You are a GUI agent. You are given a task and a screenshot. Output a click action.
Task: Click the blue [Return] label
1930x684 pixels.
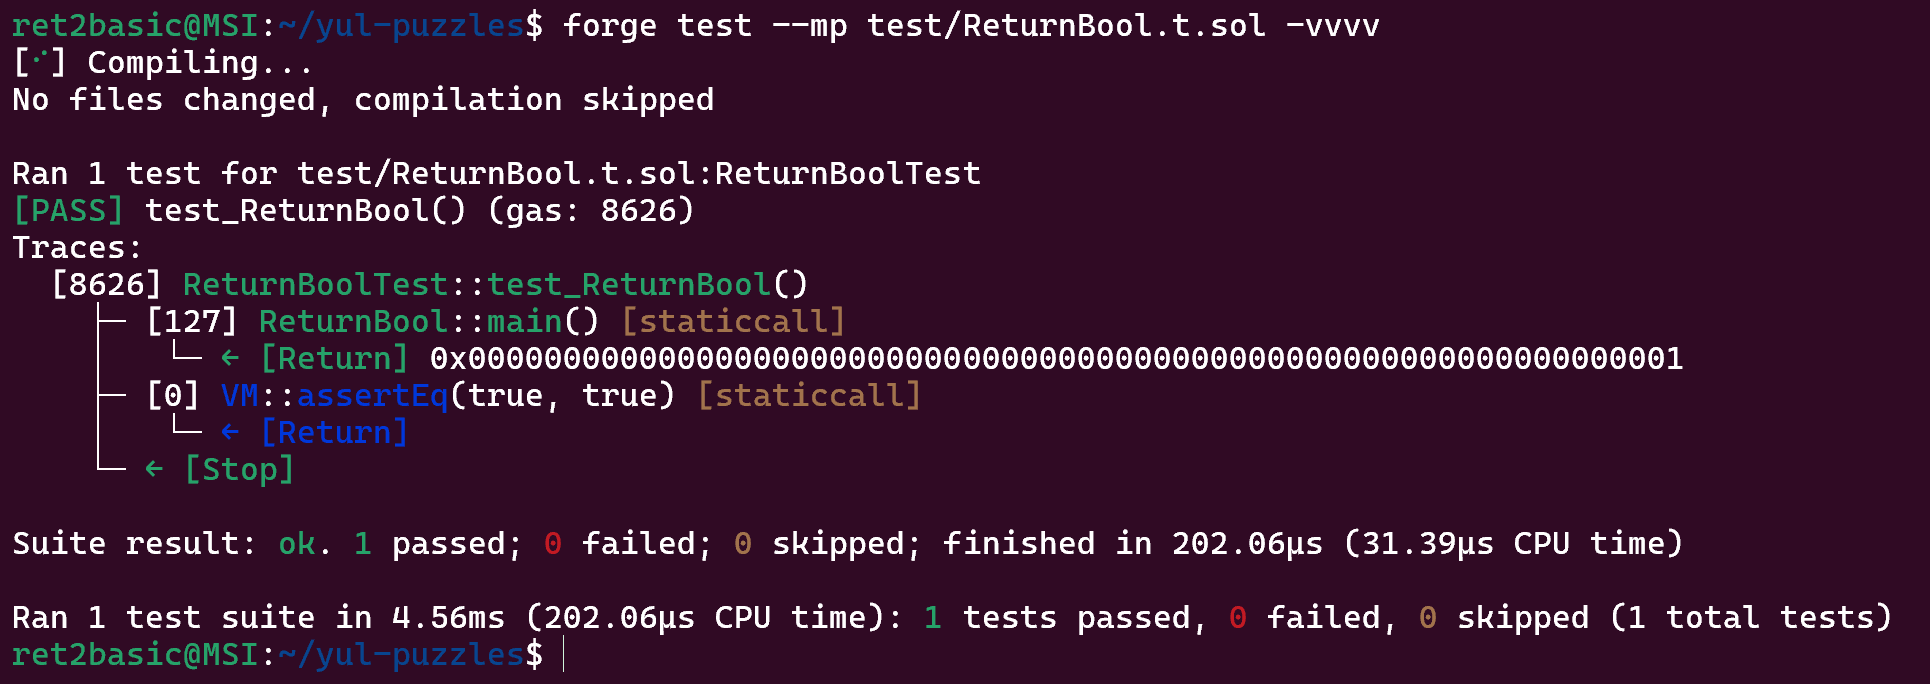[334, 432]
